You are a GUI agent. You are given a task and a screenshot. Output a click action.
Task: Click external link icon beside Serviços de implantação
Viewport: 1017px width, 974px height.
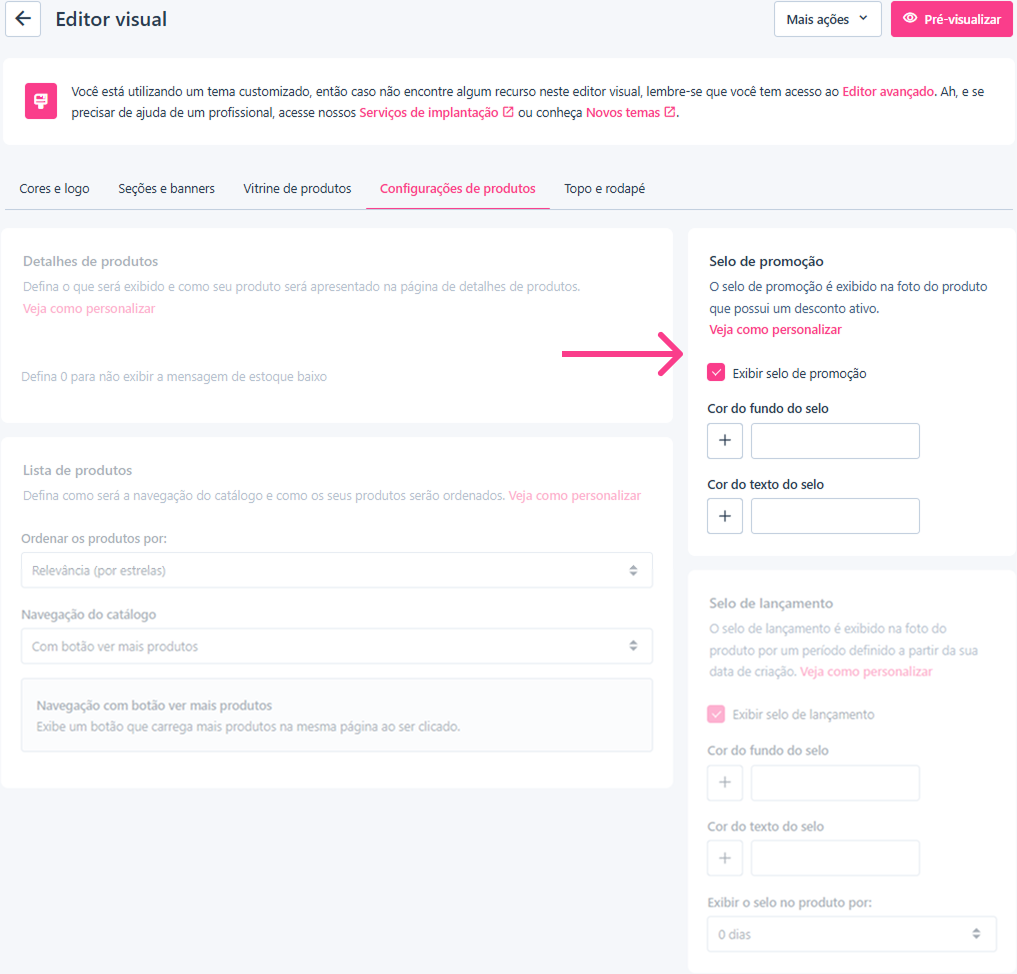pos(508,112)
